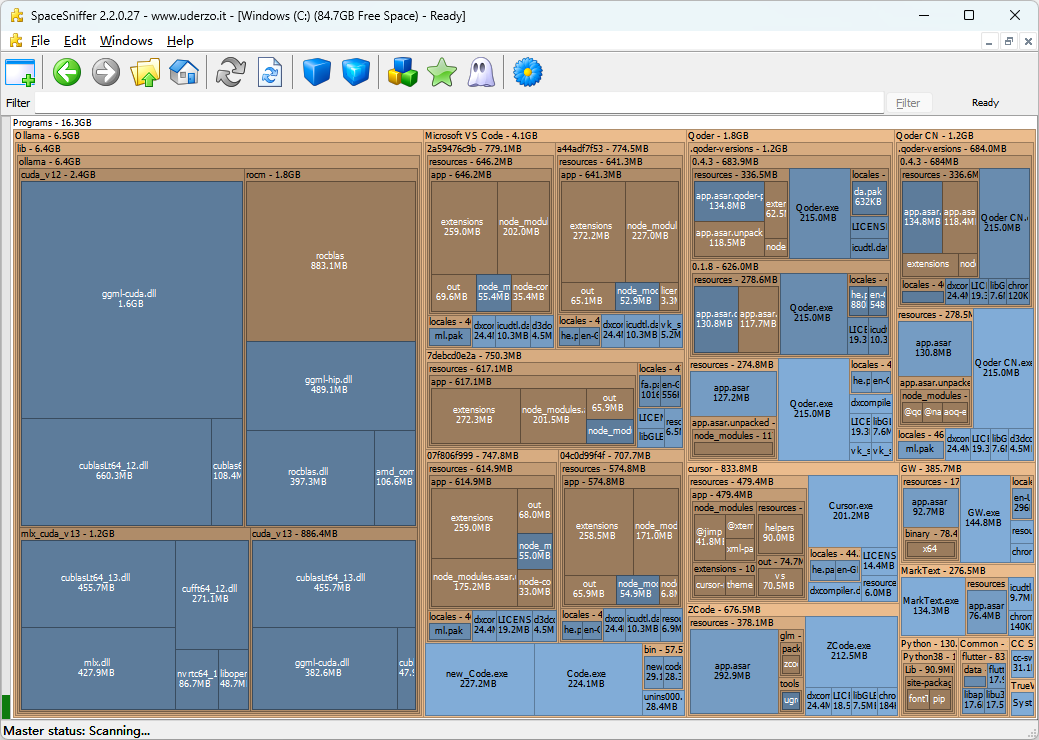1039x740 pixels.
Task: Click the ggml-cuda.dll 382.6MB block
Action: [324, 667]
